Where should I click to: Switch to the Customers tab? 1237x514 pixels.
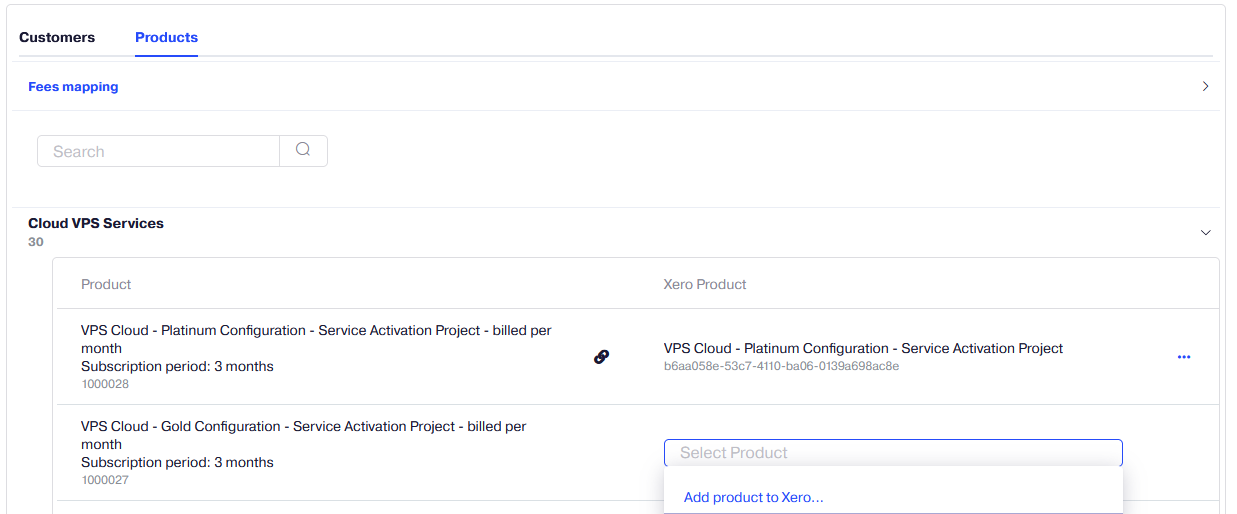[x=57, y=37]
